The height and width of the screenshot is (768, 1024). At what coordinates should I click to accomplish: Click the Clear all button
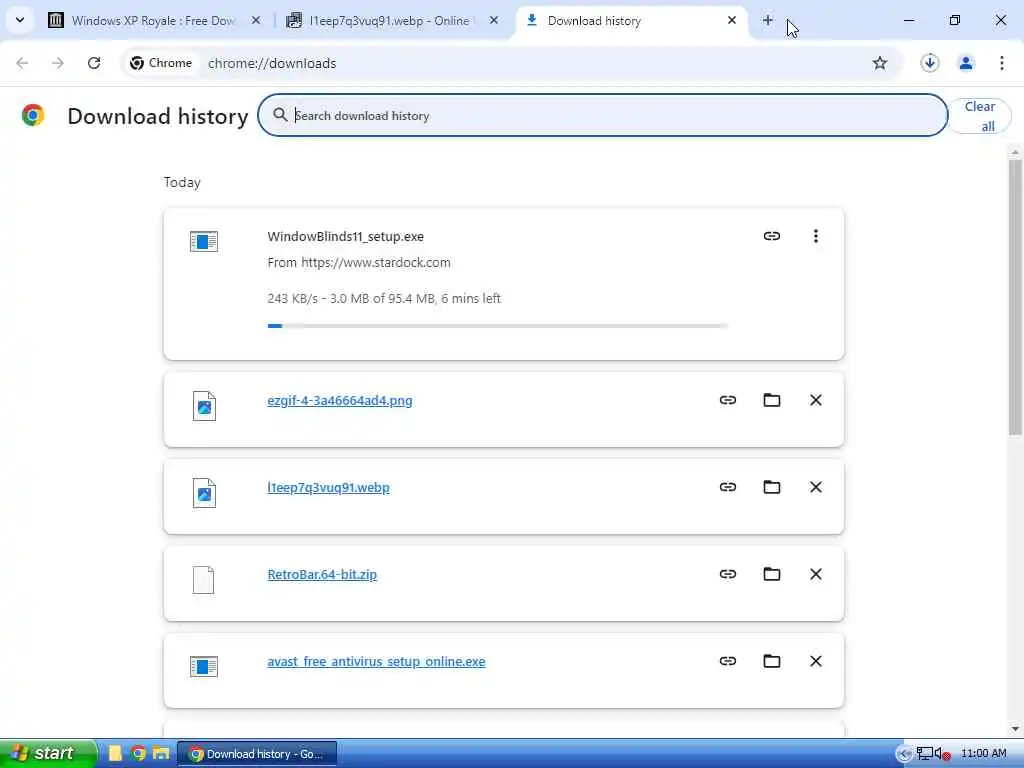980,116
